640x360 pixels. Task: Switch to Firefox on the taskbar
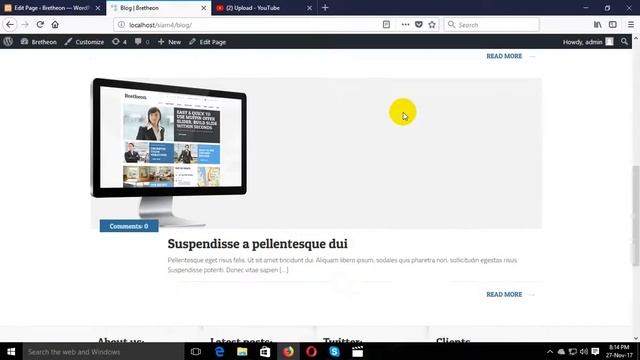pos(288,351)
